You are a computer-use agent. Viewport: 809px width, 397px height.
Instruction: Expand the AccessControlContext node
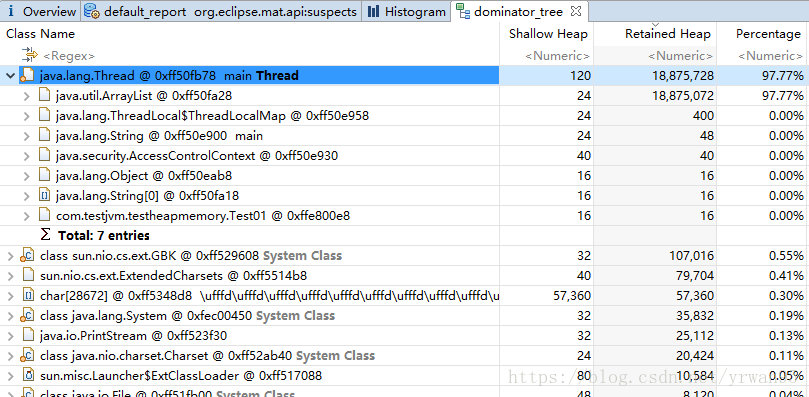[26, 156]
